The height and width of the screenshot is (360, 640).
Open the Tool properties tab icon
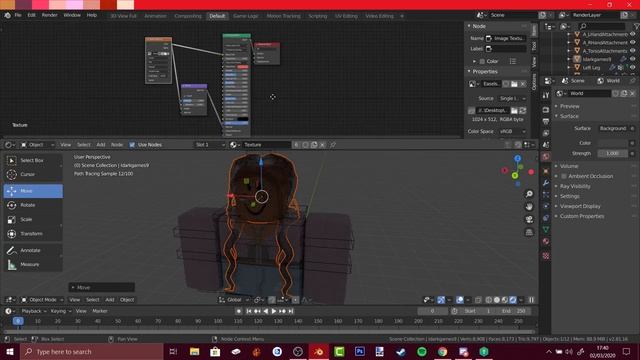click(x=546, y=95)
